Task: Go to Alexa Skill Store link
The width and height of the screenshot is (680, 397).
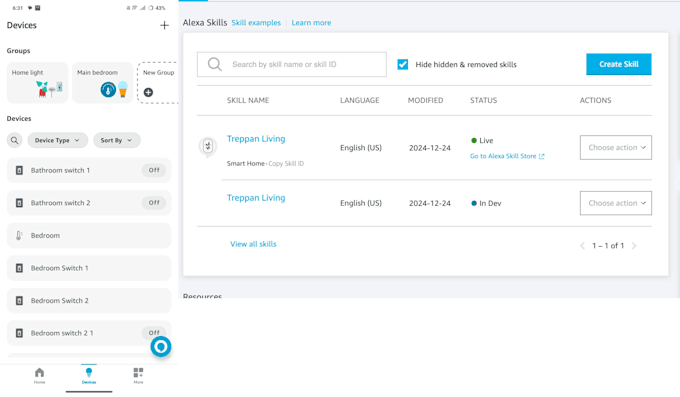Action: (507, 156)
